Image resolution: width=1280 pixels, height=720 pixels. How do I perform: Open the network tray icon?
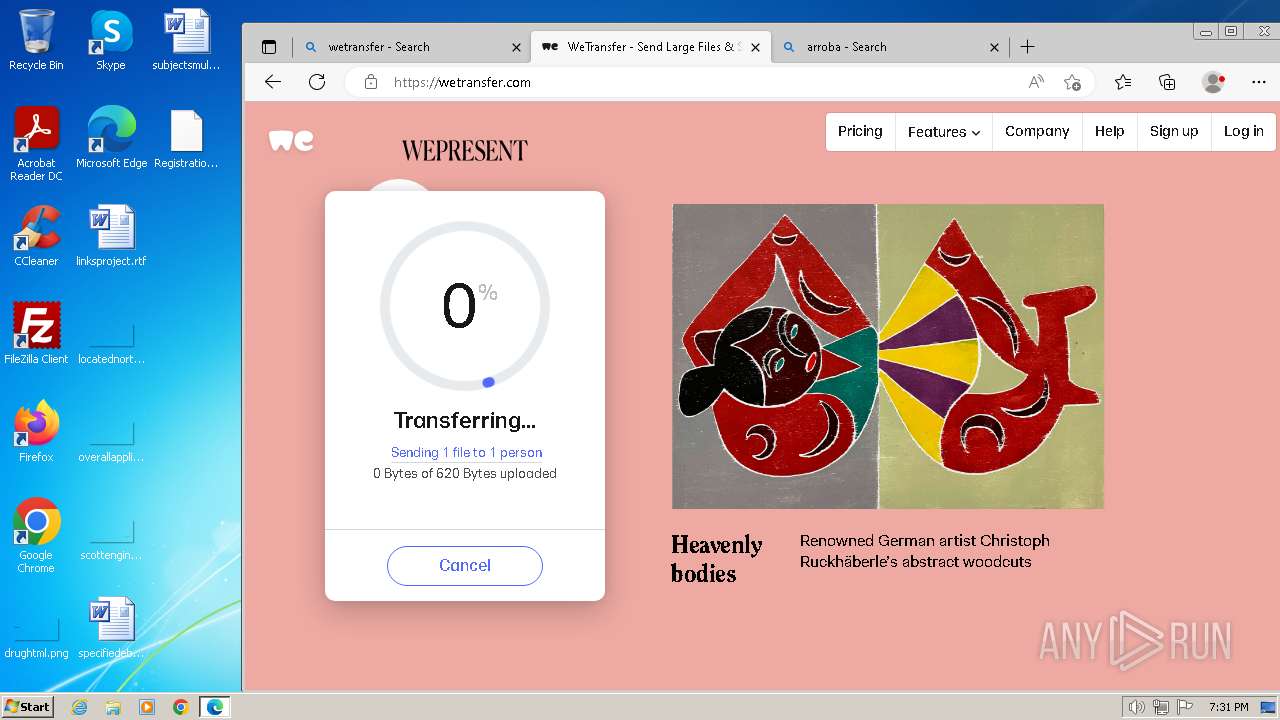click(1161, 707)
